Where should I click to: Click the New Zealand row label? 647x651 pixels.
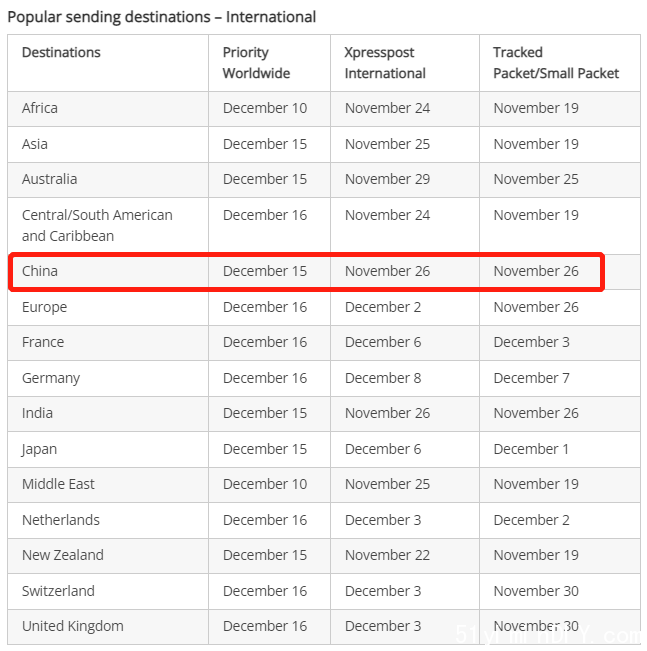63,555
